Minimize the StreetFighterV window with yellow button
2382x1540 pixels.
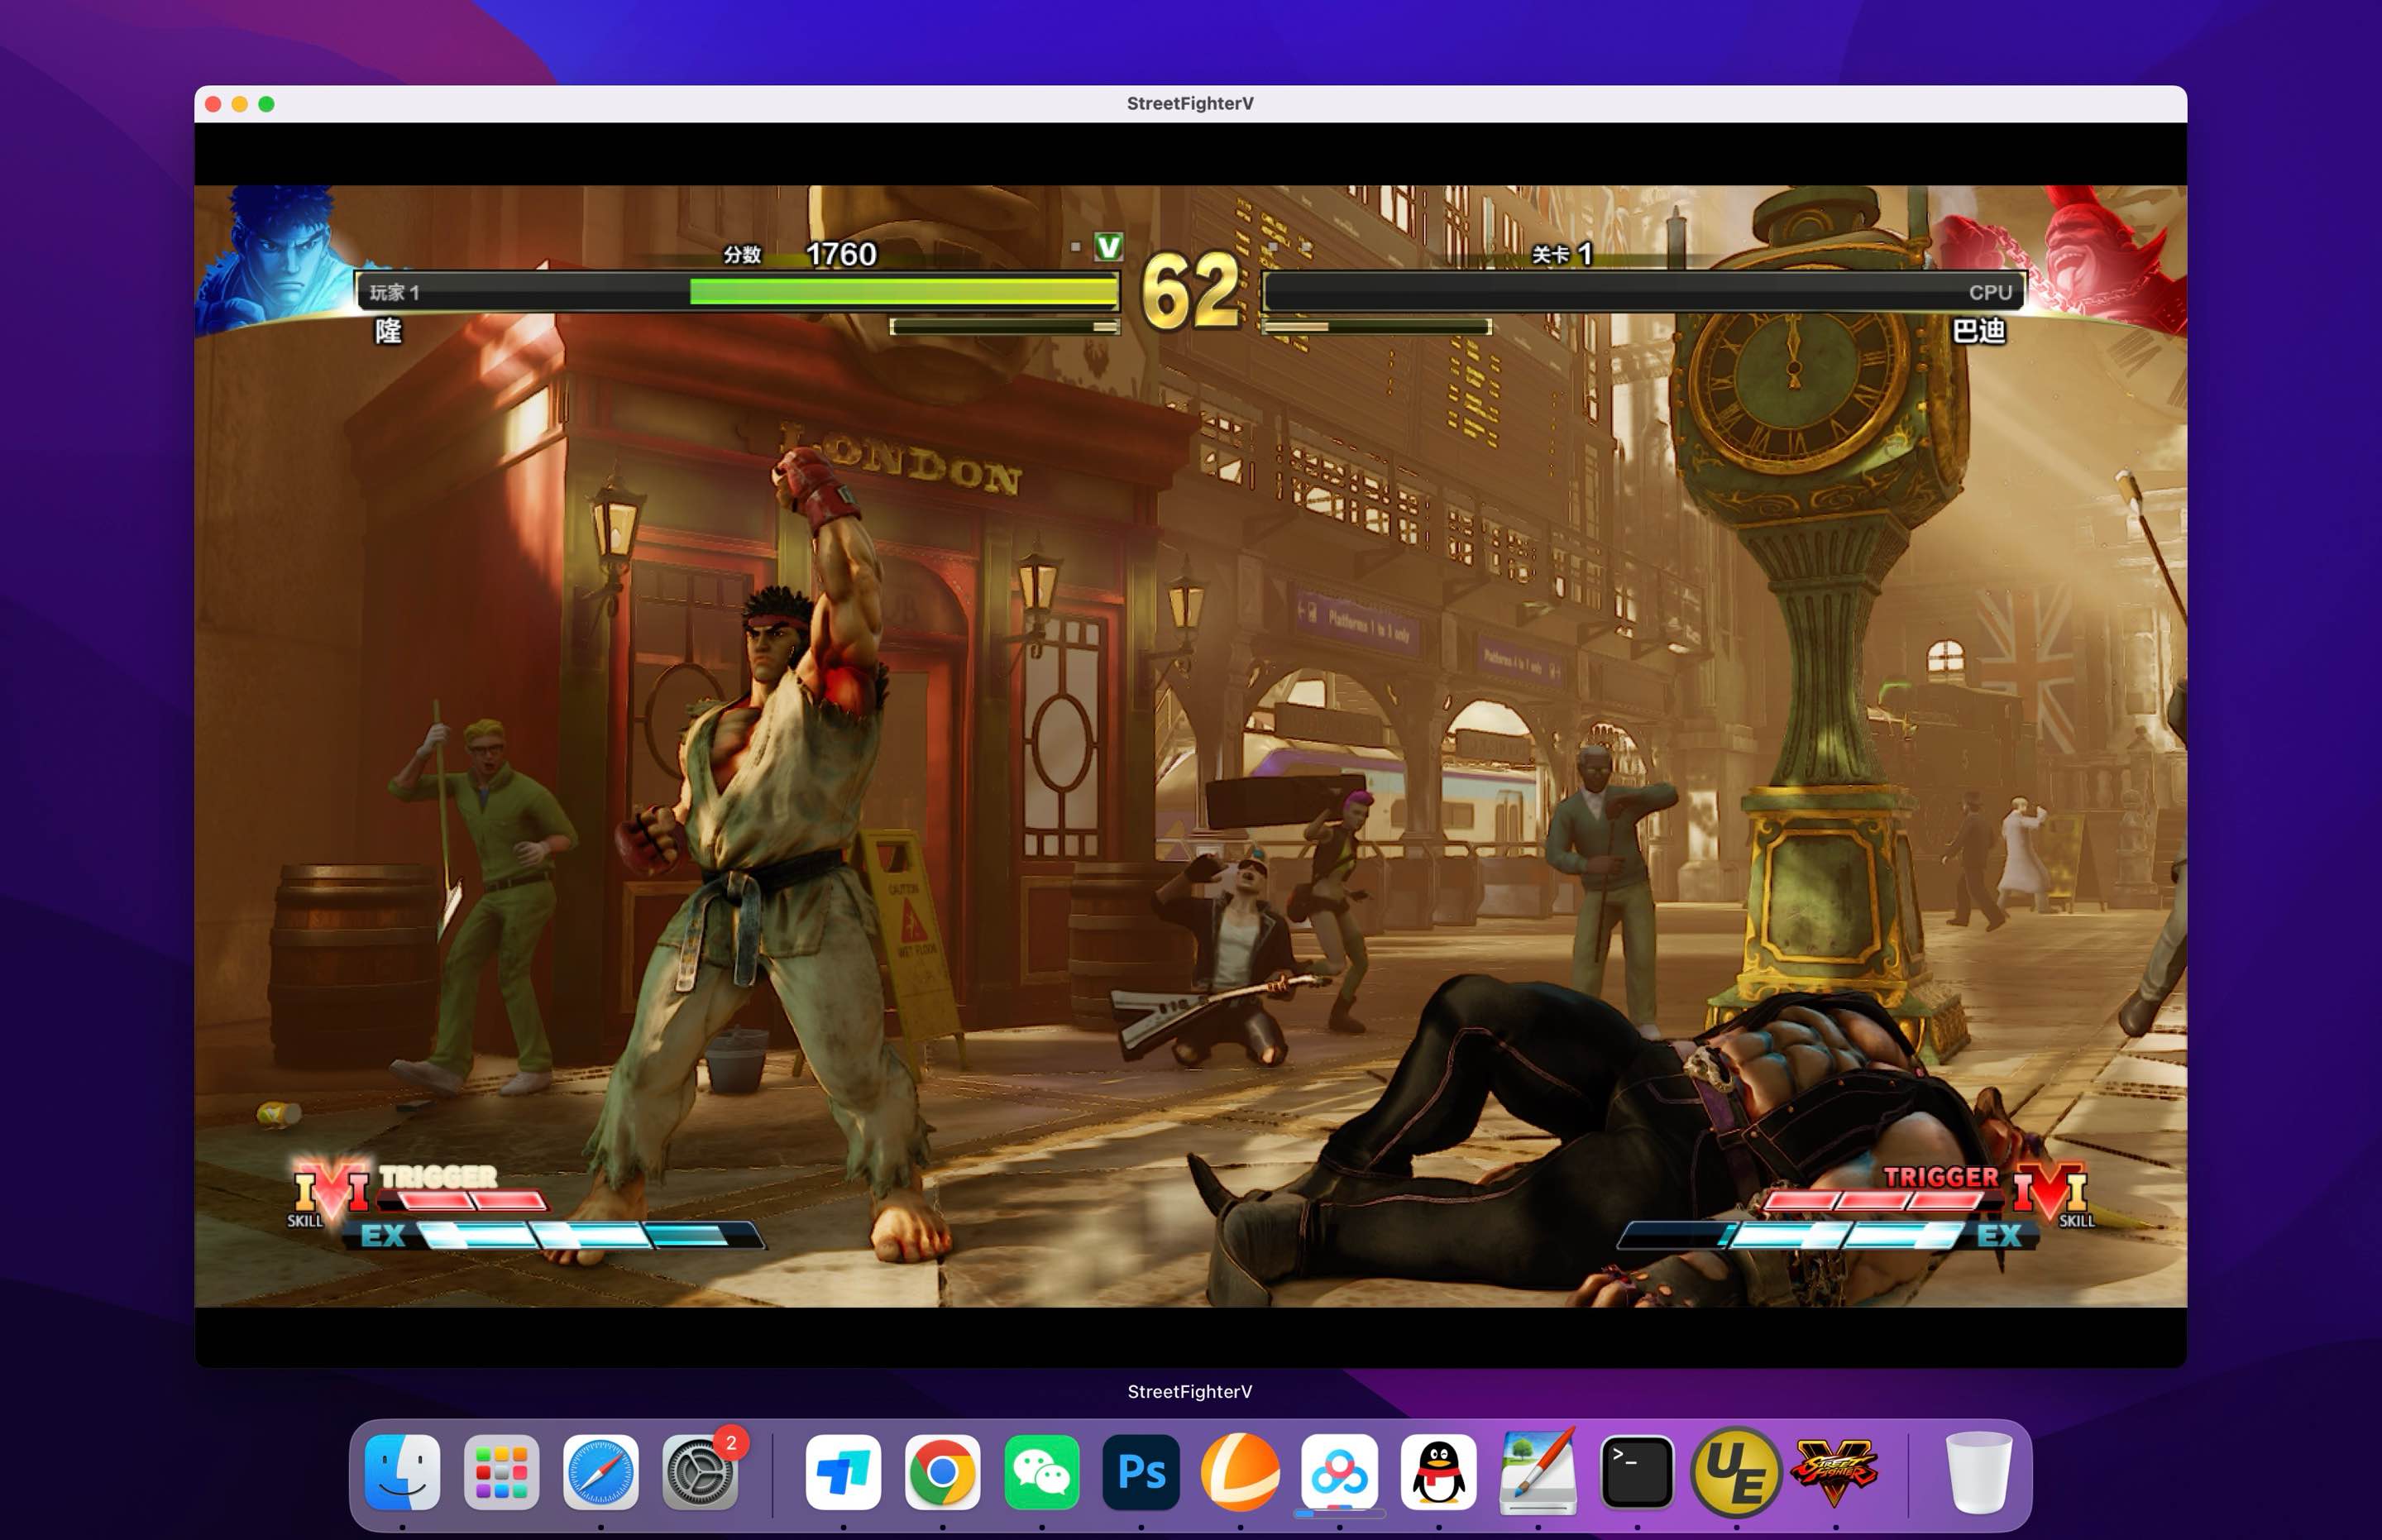(240, 104)
